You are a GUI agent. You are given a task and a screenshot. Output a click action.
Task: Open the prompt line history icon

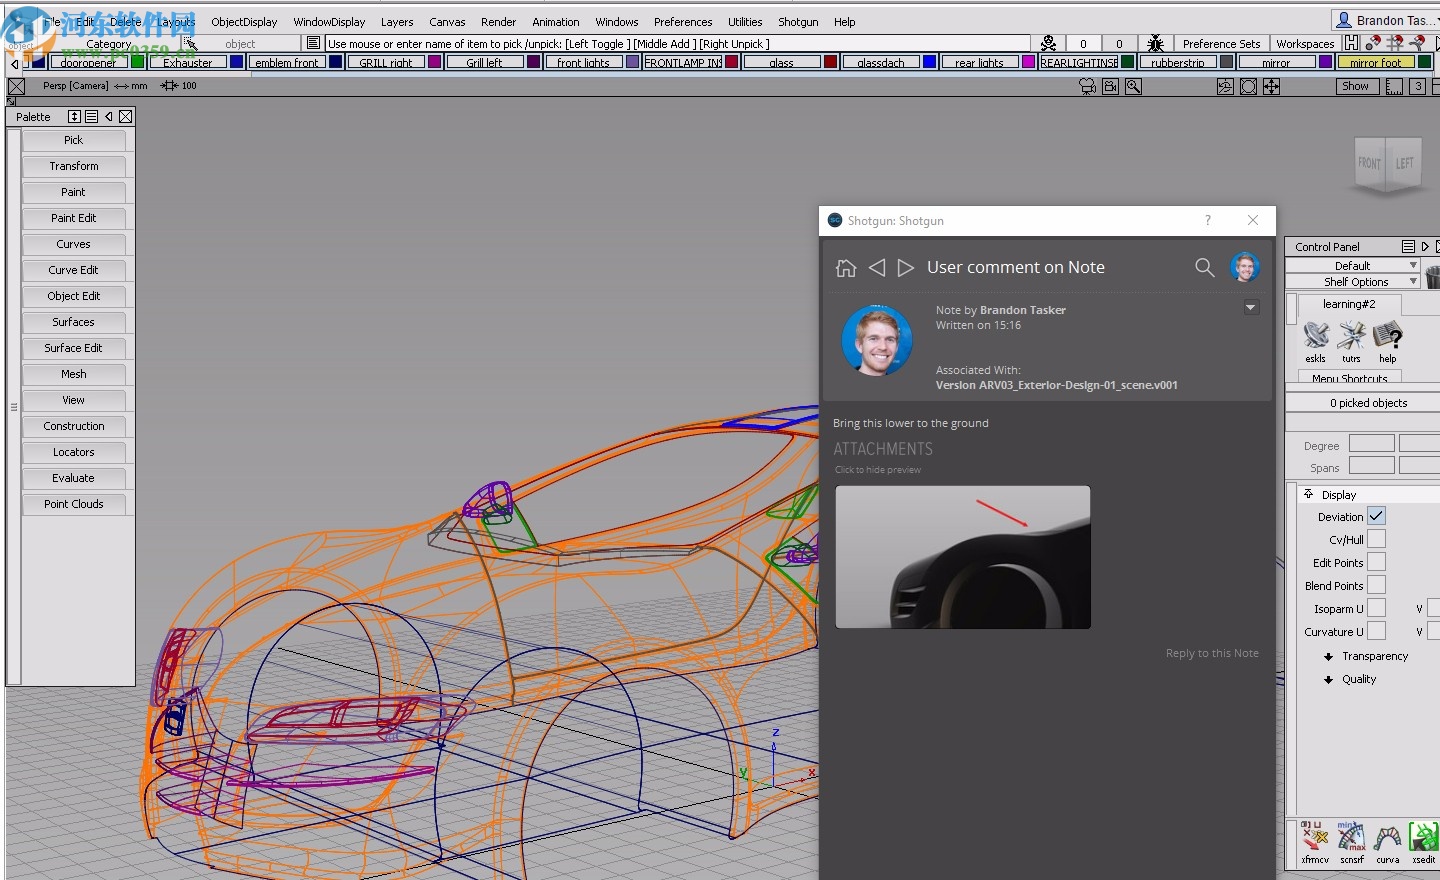(x=313, y=43)
